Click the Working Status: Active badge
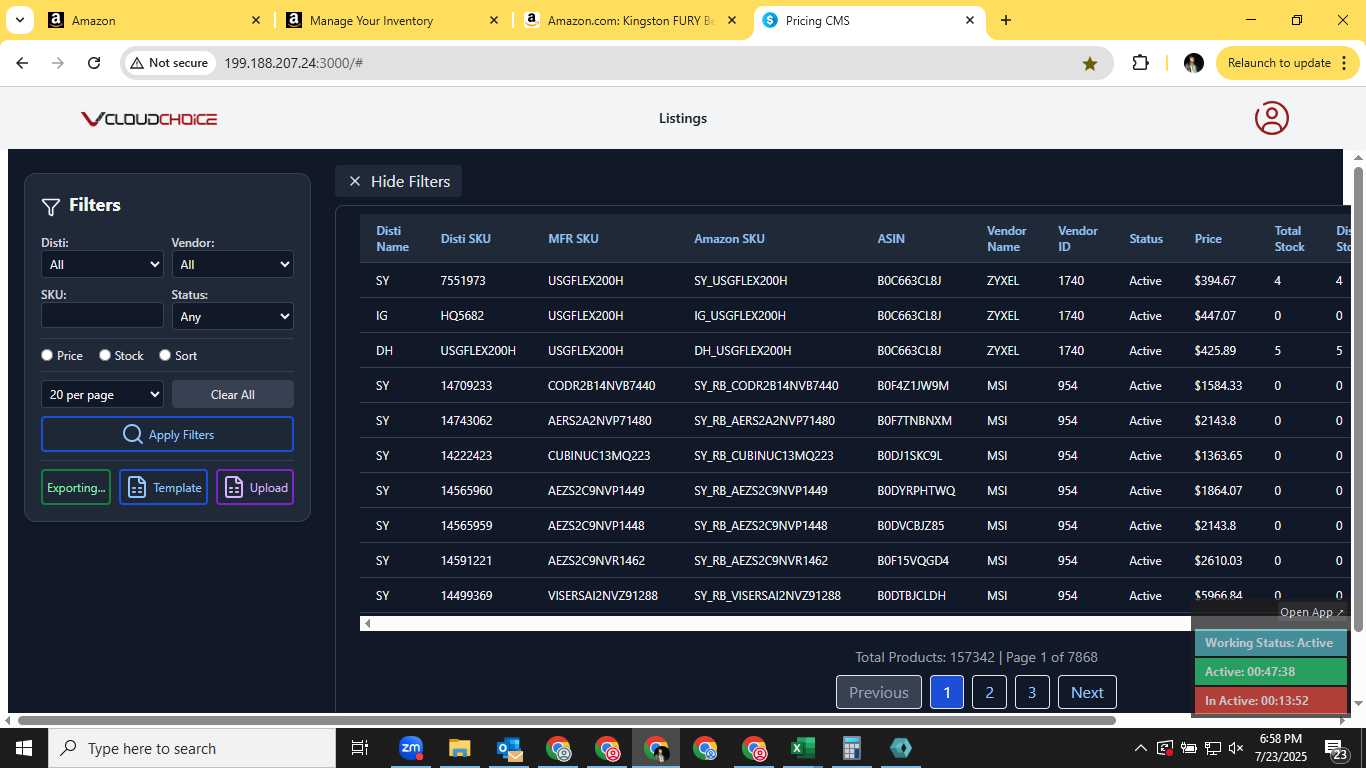The width and height of the screenshot is (1366, 768). click(1270, 643)
